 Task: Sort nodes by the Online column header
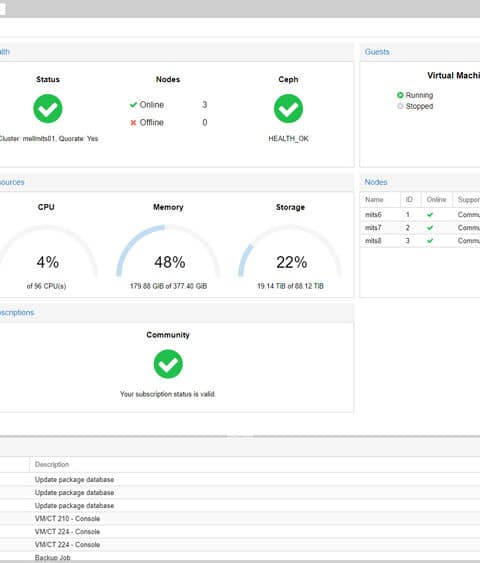(x=437, y=200)
